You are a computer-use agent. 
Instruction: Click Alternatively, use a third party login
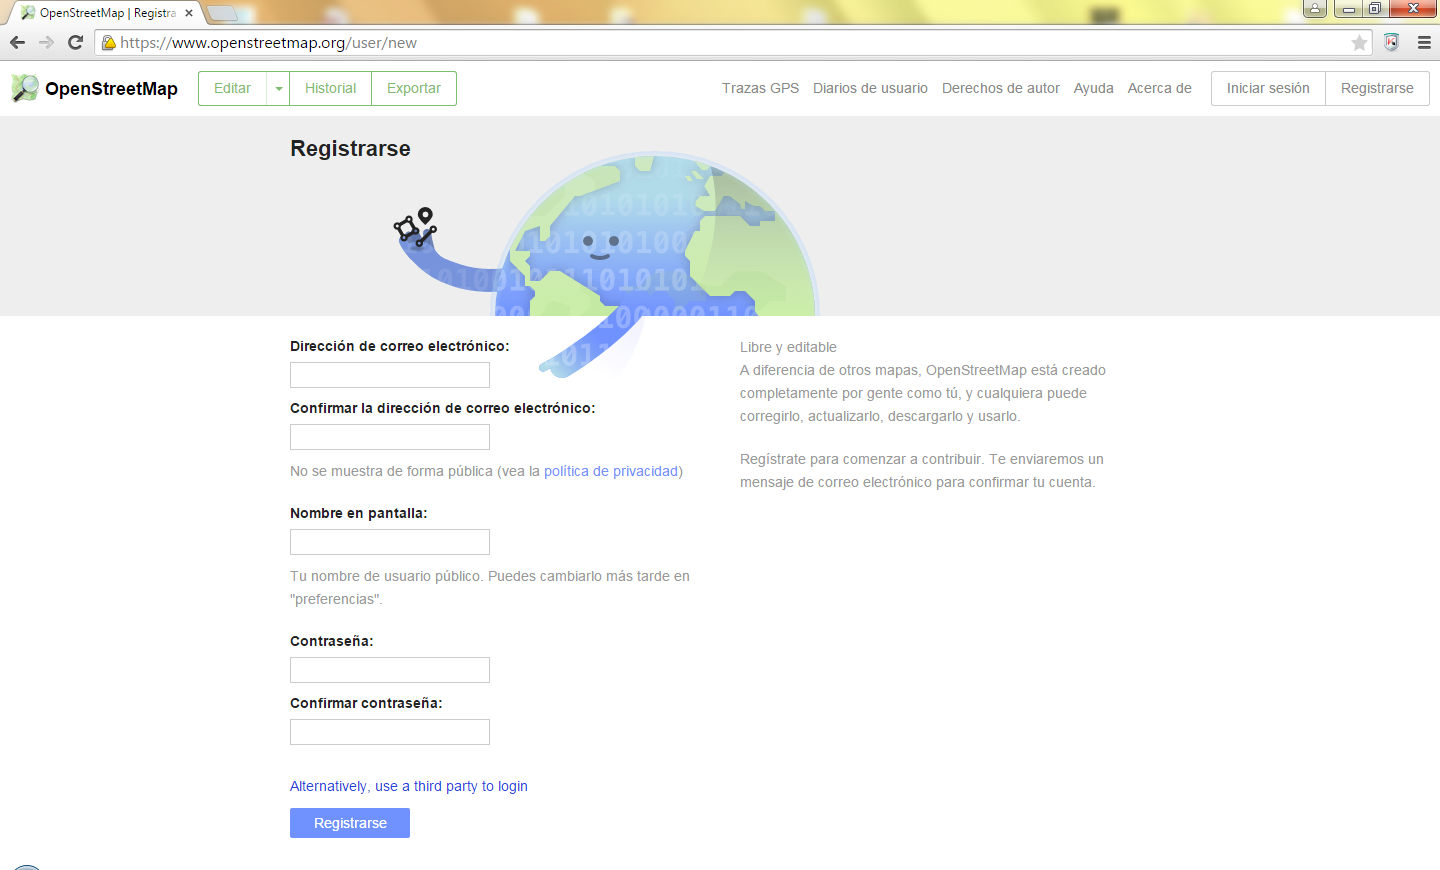tap(409, 786)
